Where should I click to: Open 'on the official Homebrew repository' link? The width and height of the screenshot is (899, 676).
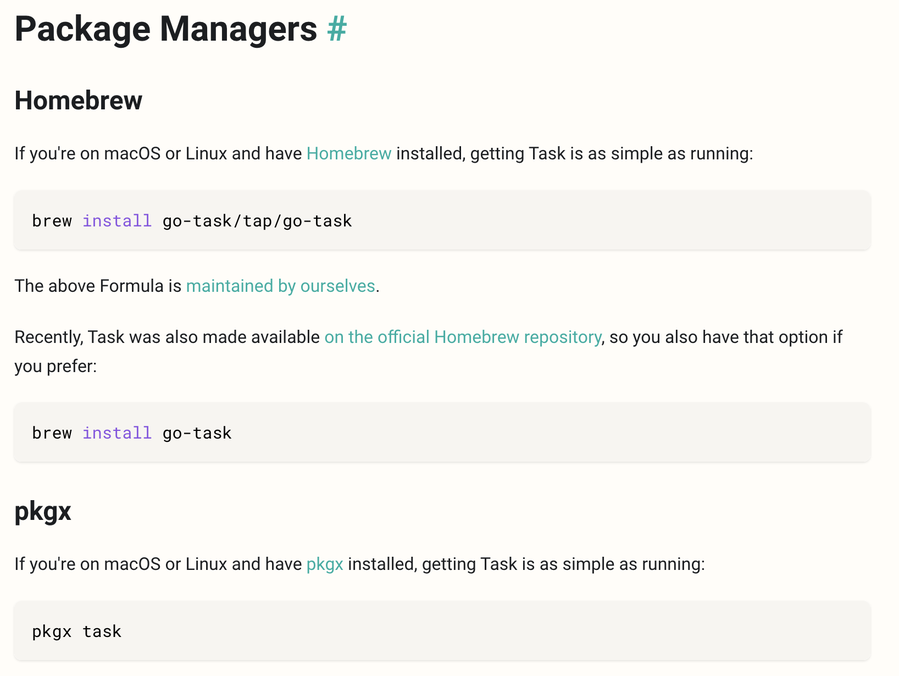tap(463, 337)
